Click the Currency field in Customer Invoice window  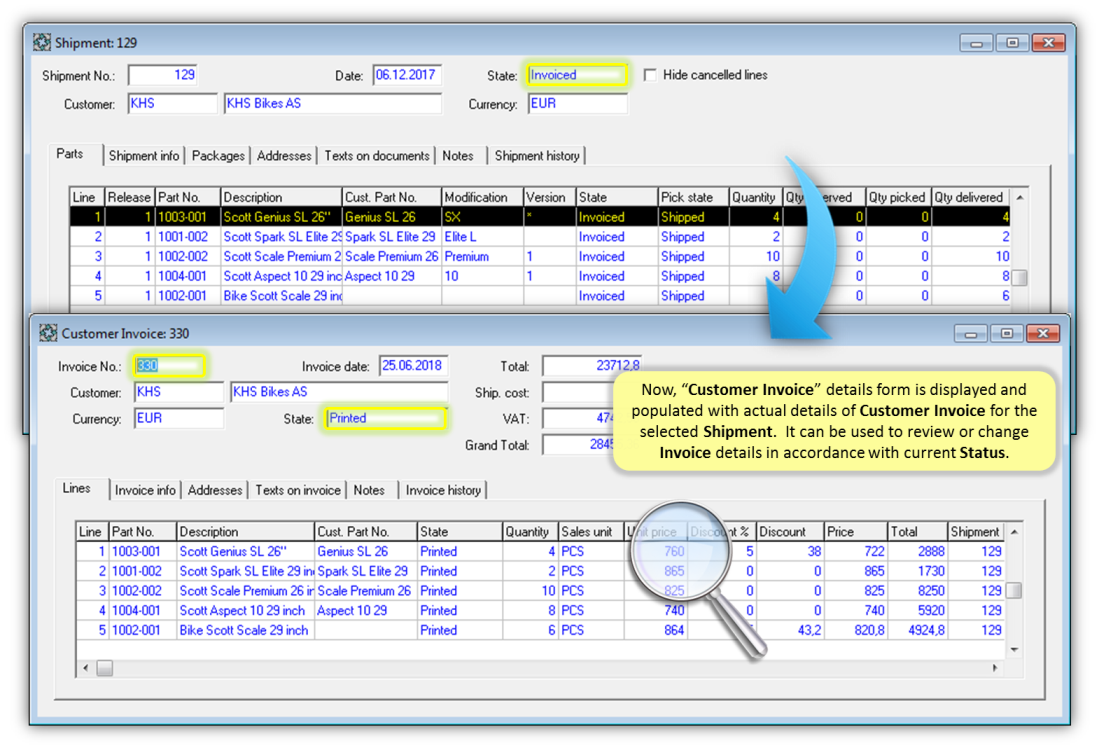[x=179, y=419]
